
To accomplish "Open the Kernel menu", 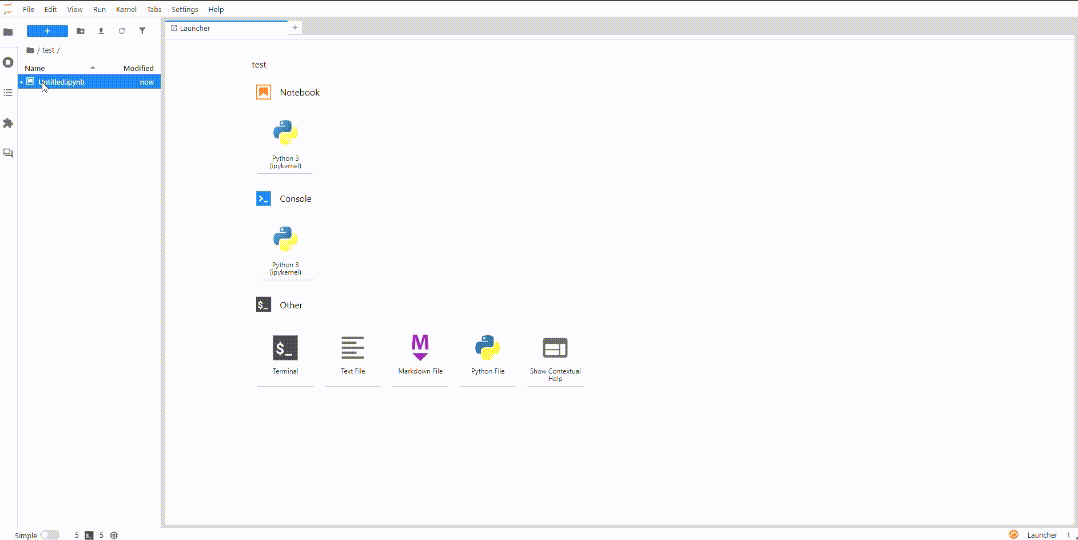I will point(126,9).
